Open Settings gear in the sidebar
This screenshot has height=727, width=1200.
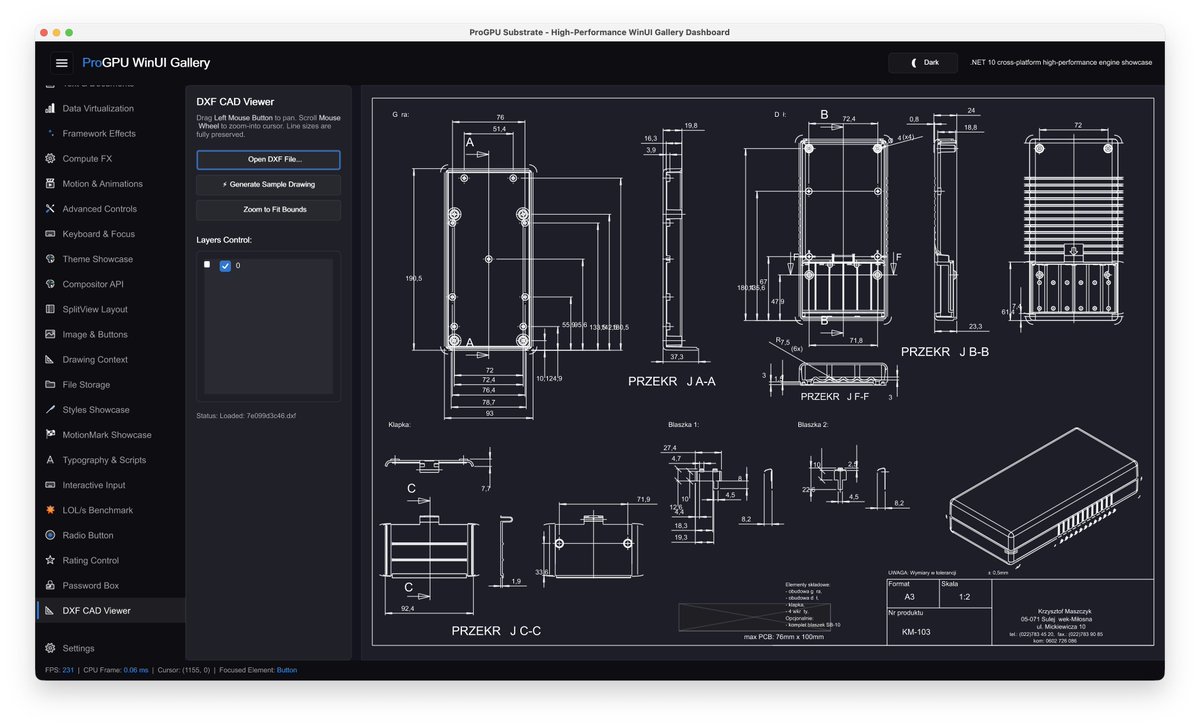[51, 648]
